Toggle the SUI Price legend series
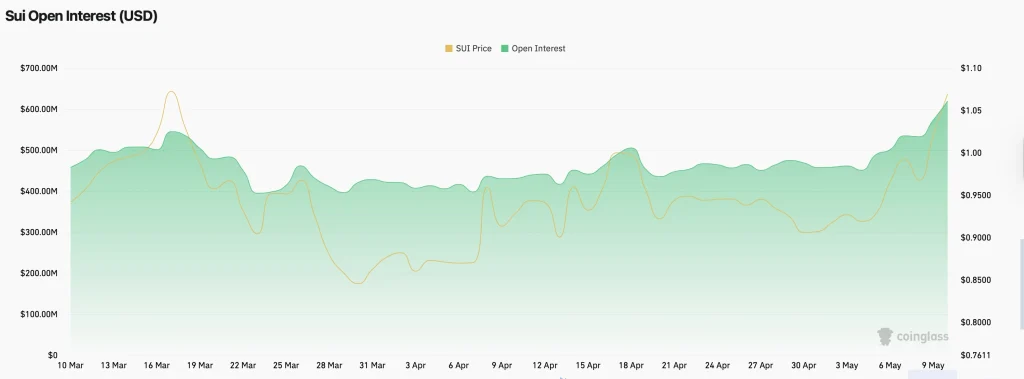 point(468,48)
